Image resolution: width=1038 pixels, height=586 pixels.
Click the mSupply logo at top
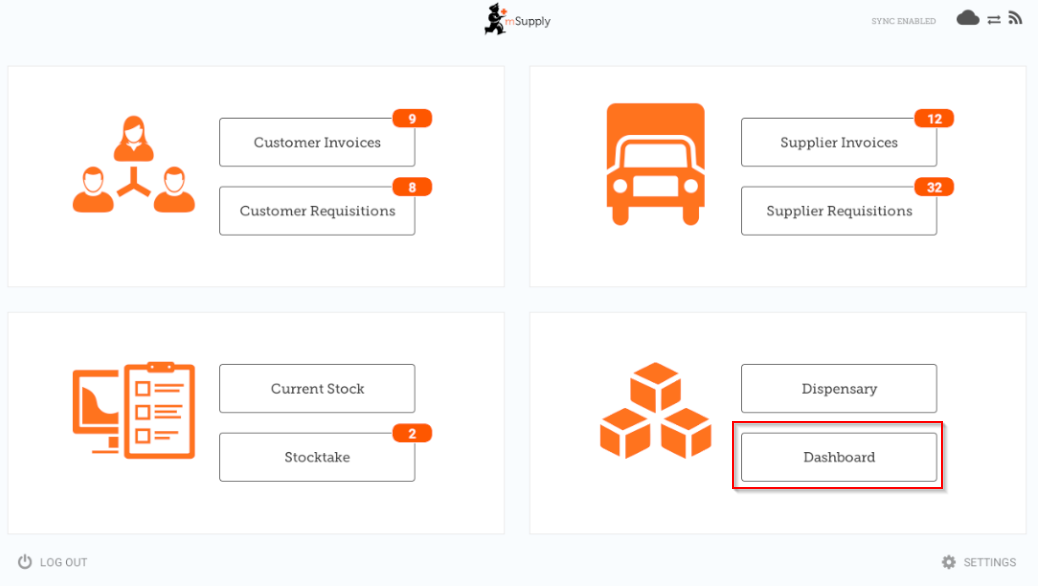(517, 20)
